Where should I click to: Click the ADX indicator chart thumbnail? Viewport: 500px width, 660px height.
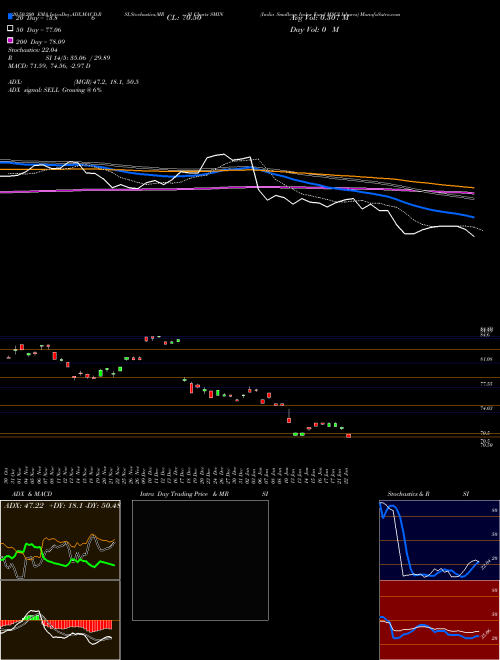pos(60,540)
